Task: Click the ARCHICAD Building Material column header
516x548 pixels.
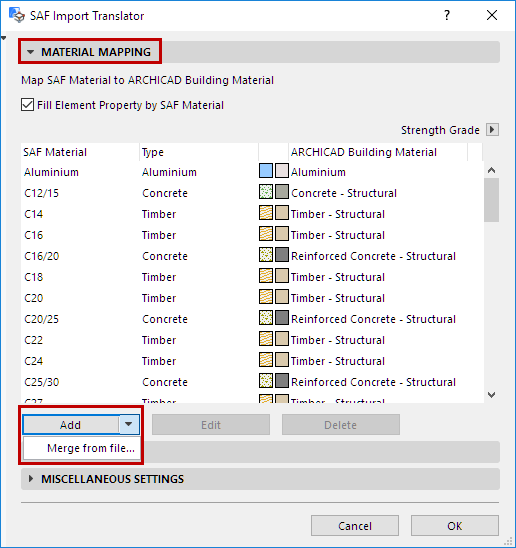Action: (378, 152)
